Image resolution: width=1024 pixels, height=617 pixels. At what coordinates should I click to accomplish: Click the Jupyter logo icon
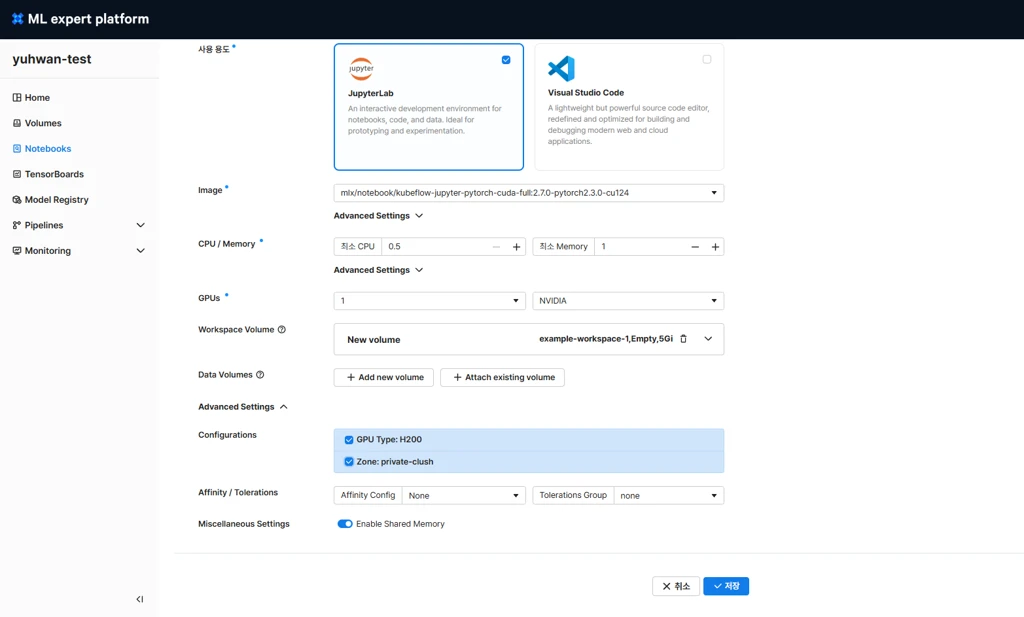(361, 68)
